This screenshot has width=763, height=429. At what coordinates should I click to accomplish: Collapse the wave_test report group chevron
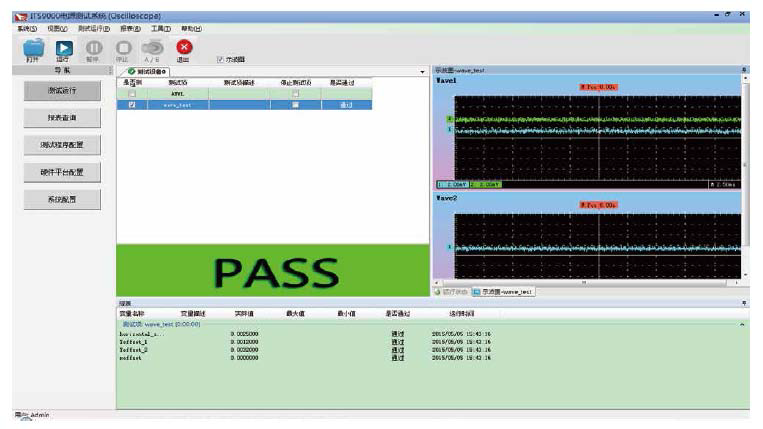pos(742,324)
